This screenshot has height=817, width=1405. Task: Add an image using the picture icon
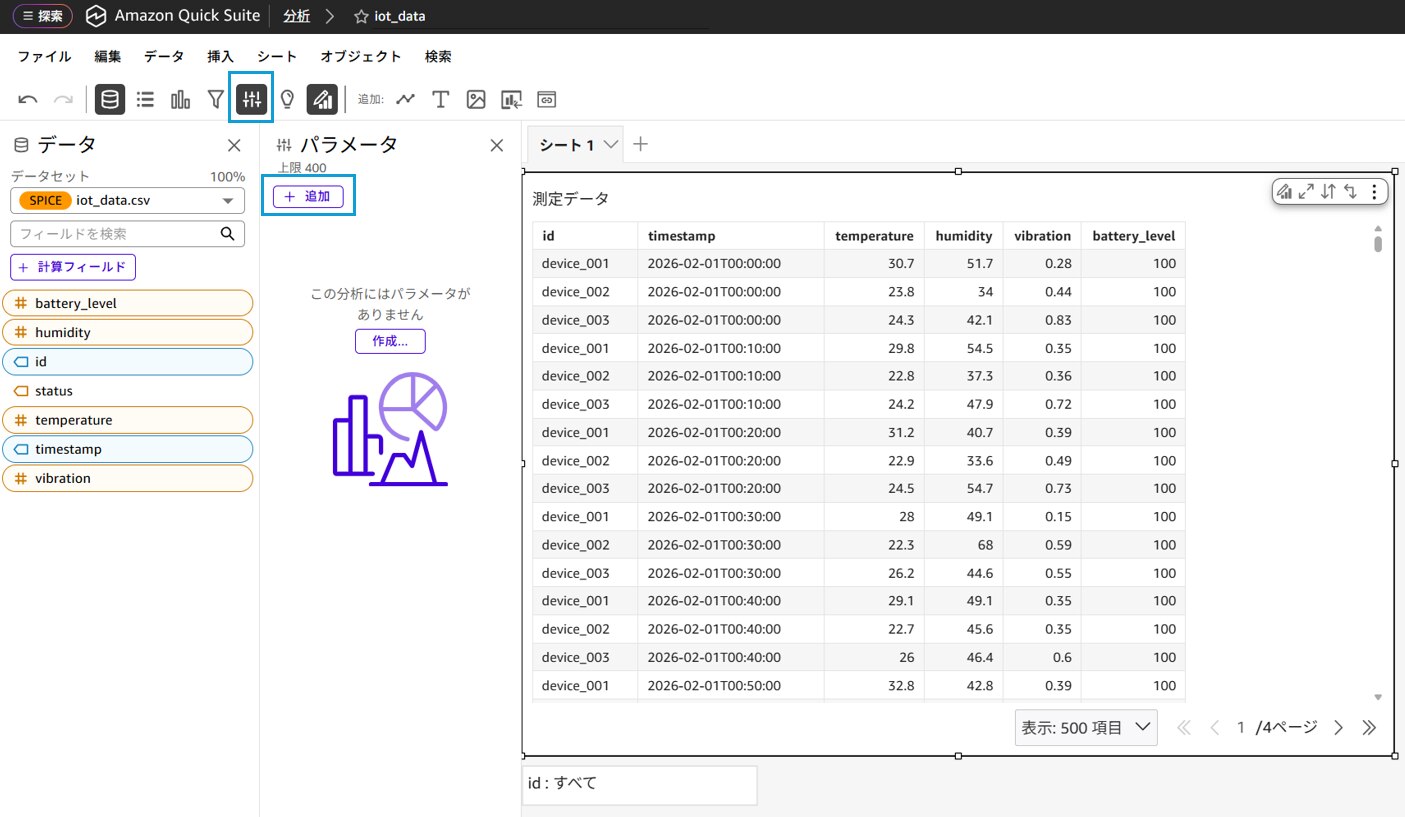coord(476,99)
